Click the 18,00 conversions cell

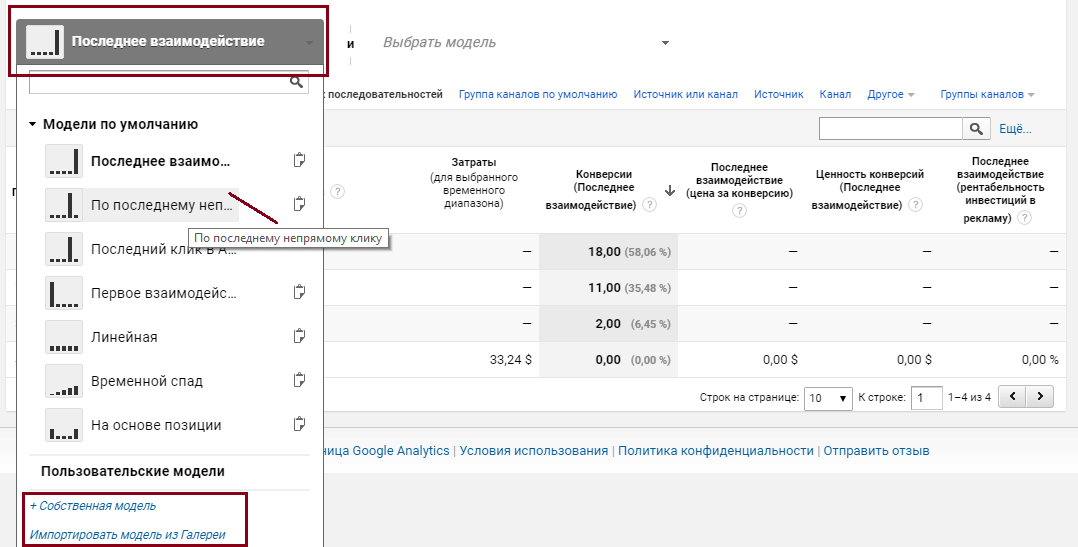pos(608,252)
